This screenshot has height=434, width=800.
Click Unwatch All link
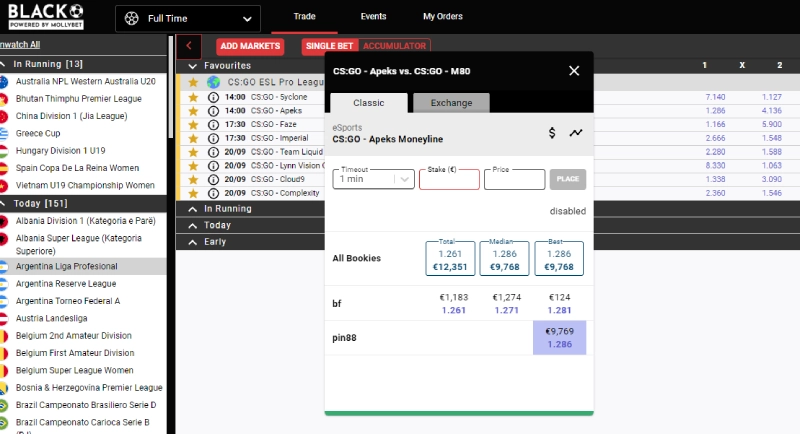[19, 44]
